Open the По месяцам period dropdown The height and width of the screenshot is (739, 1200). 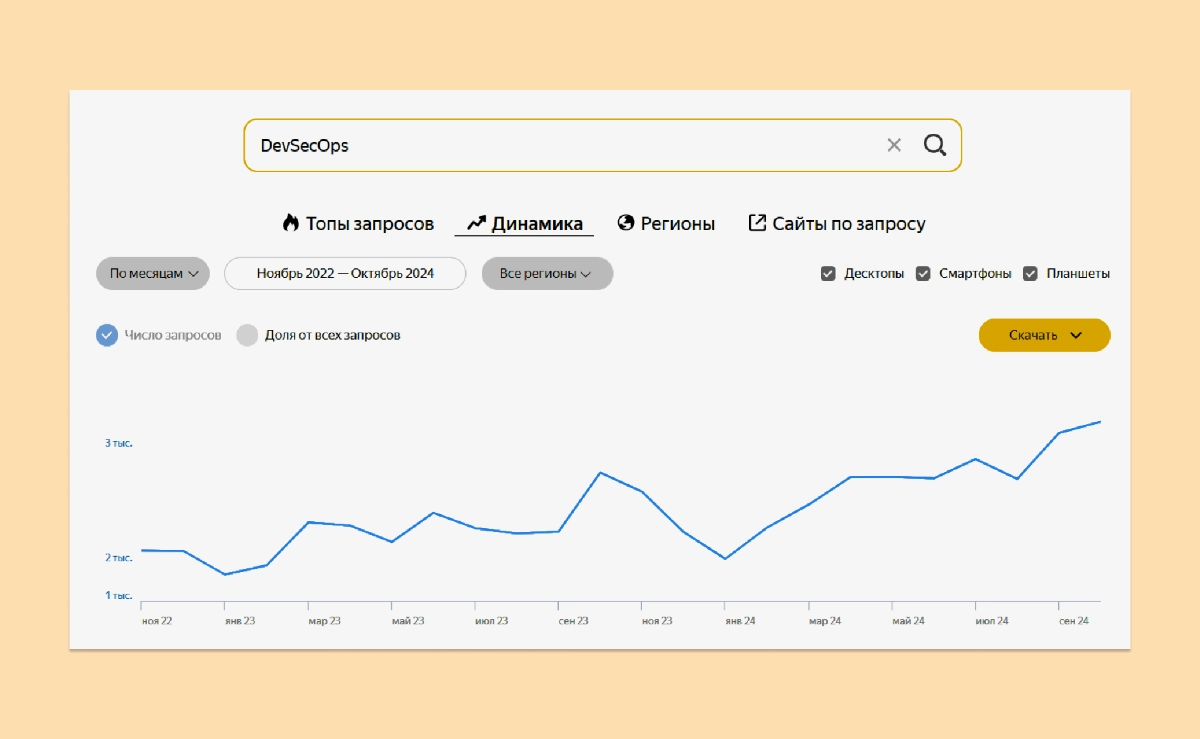tap(153, 274)
